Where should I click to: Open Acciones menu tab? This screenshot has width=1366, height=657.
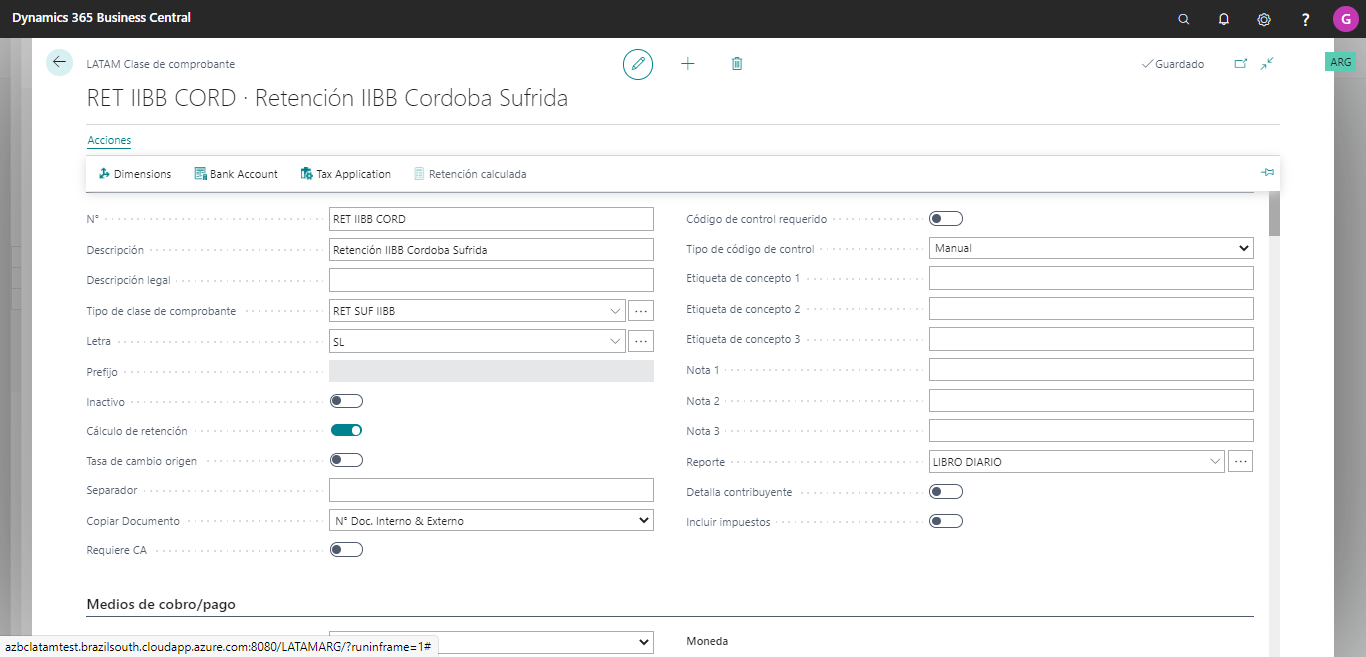click(x=109, y=140)
